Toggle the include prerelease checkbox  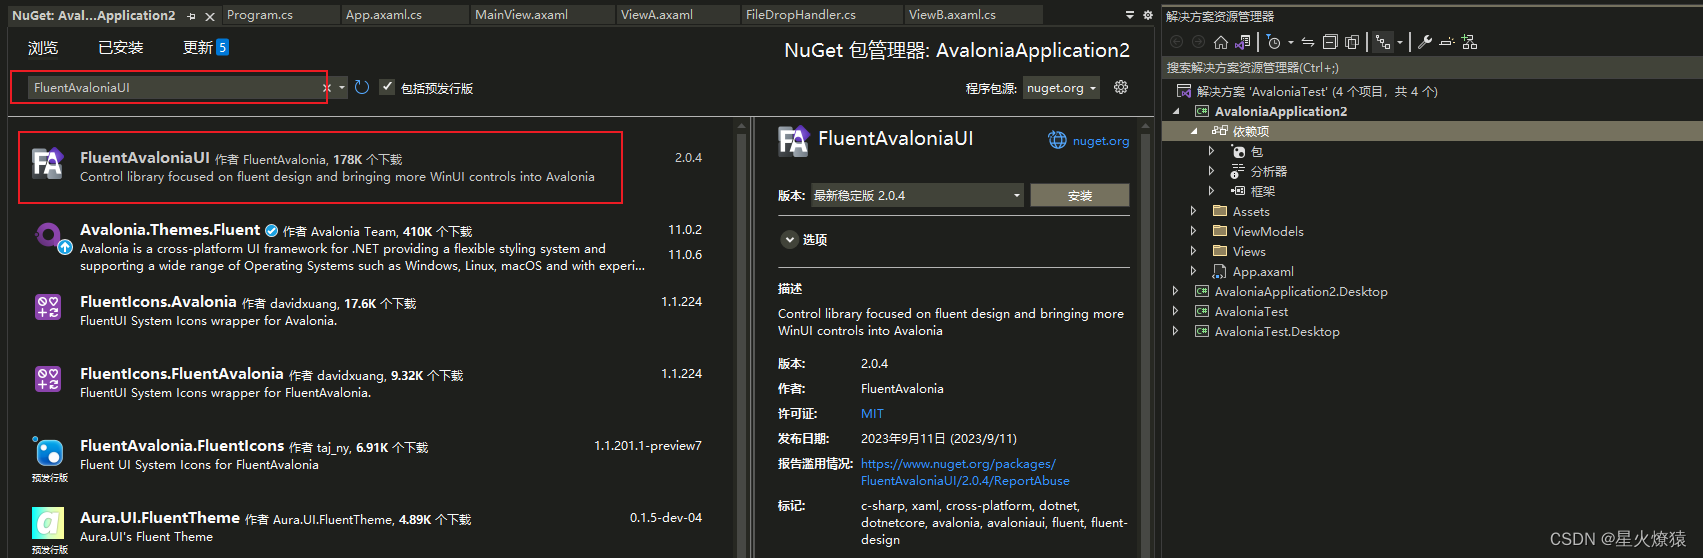pos(387,87)
